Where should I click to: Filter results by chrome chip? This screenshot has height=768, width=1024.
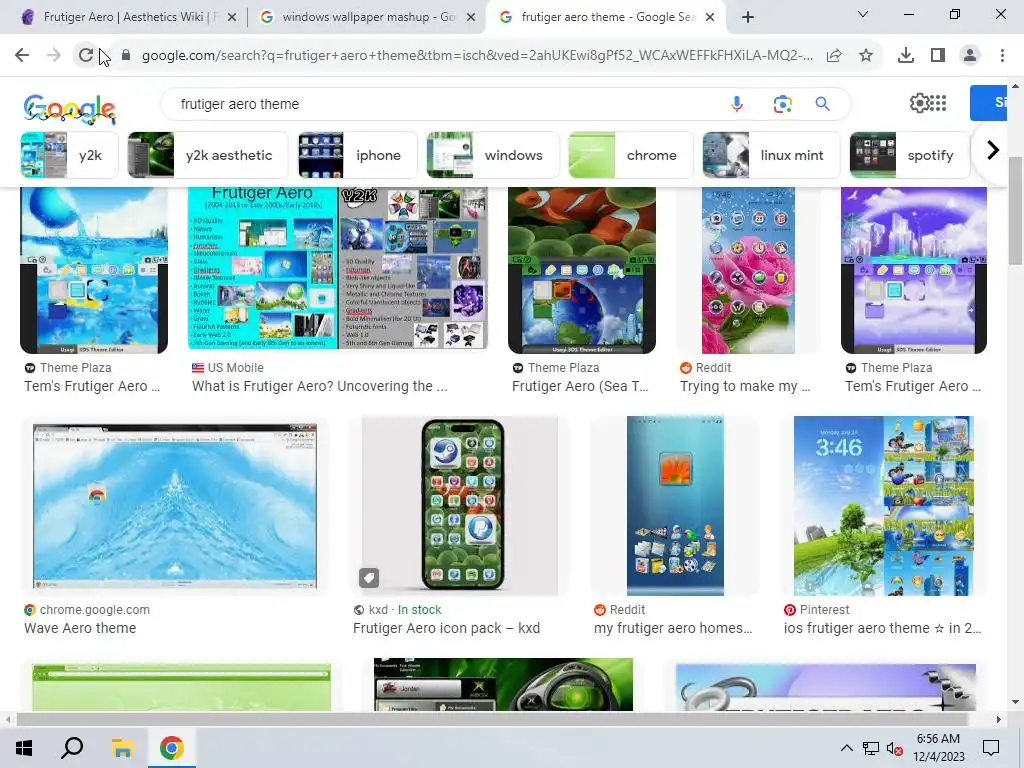630,155
